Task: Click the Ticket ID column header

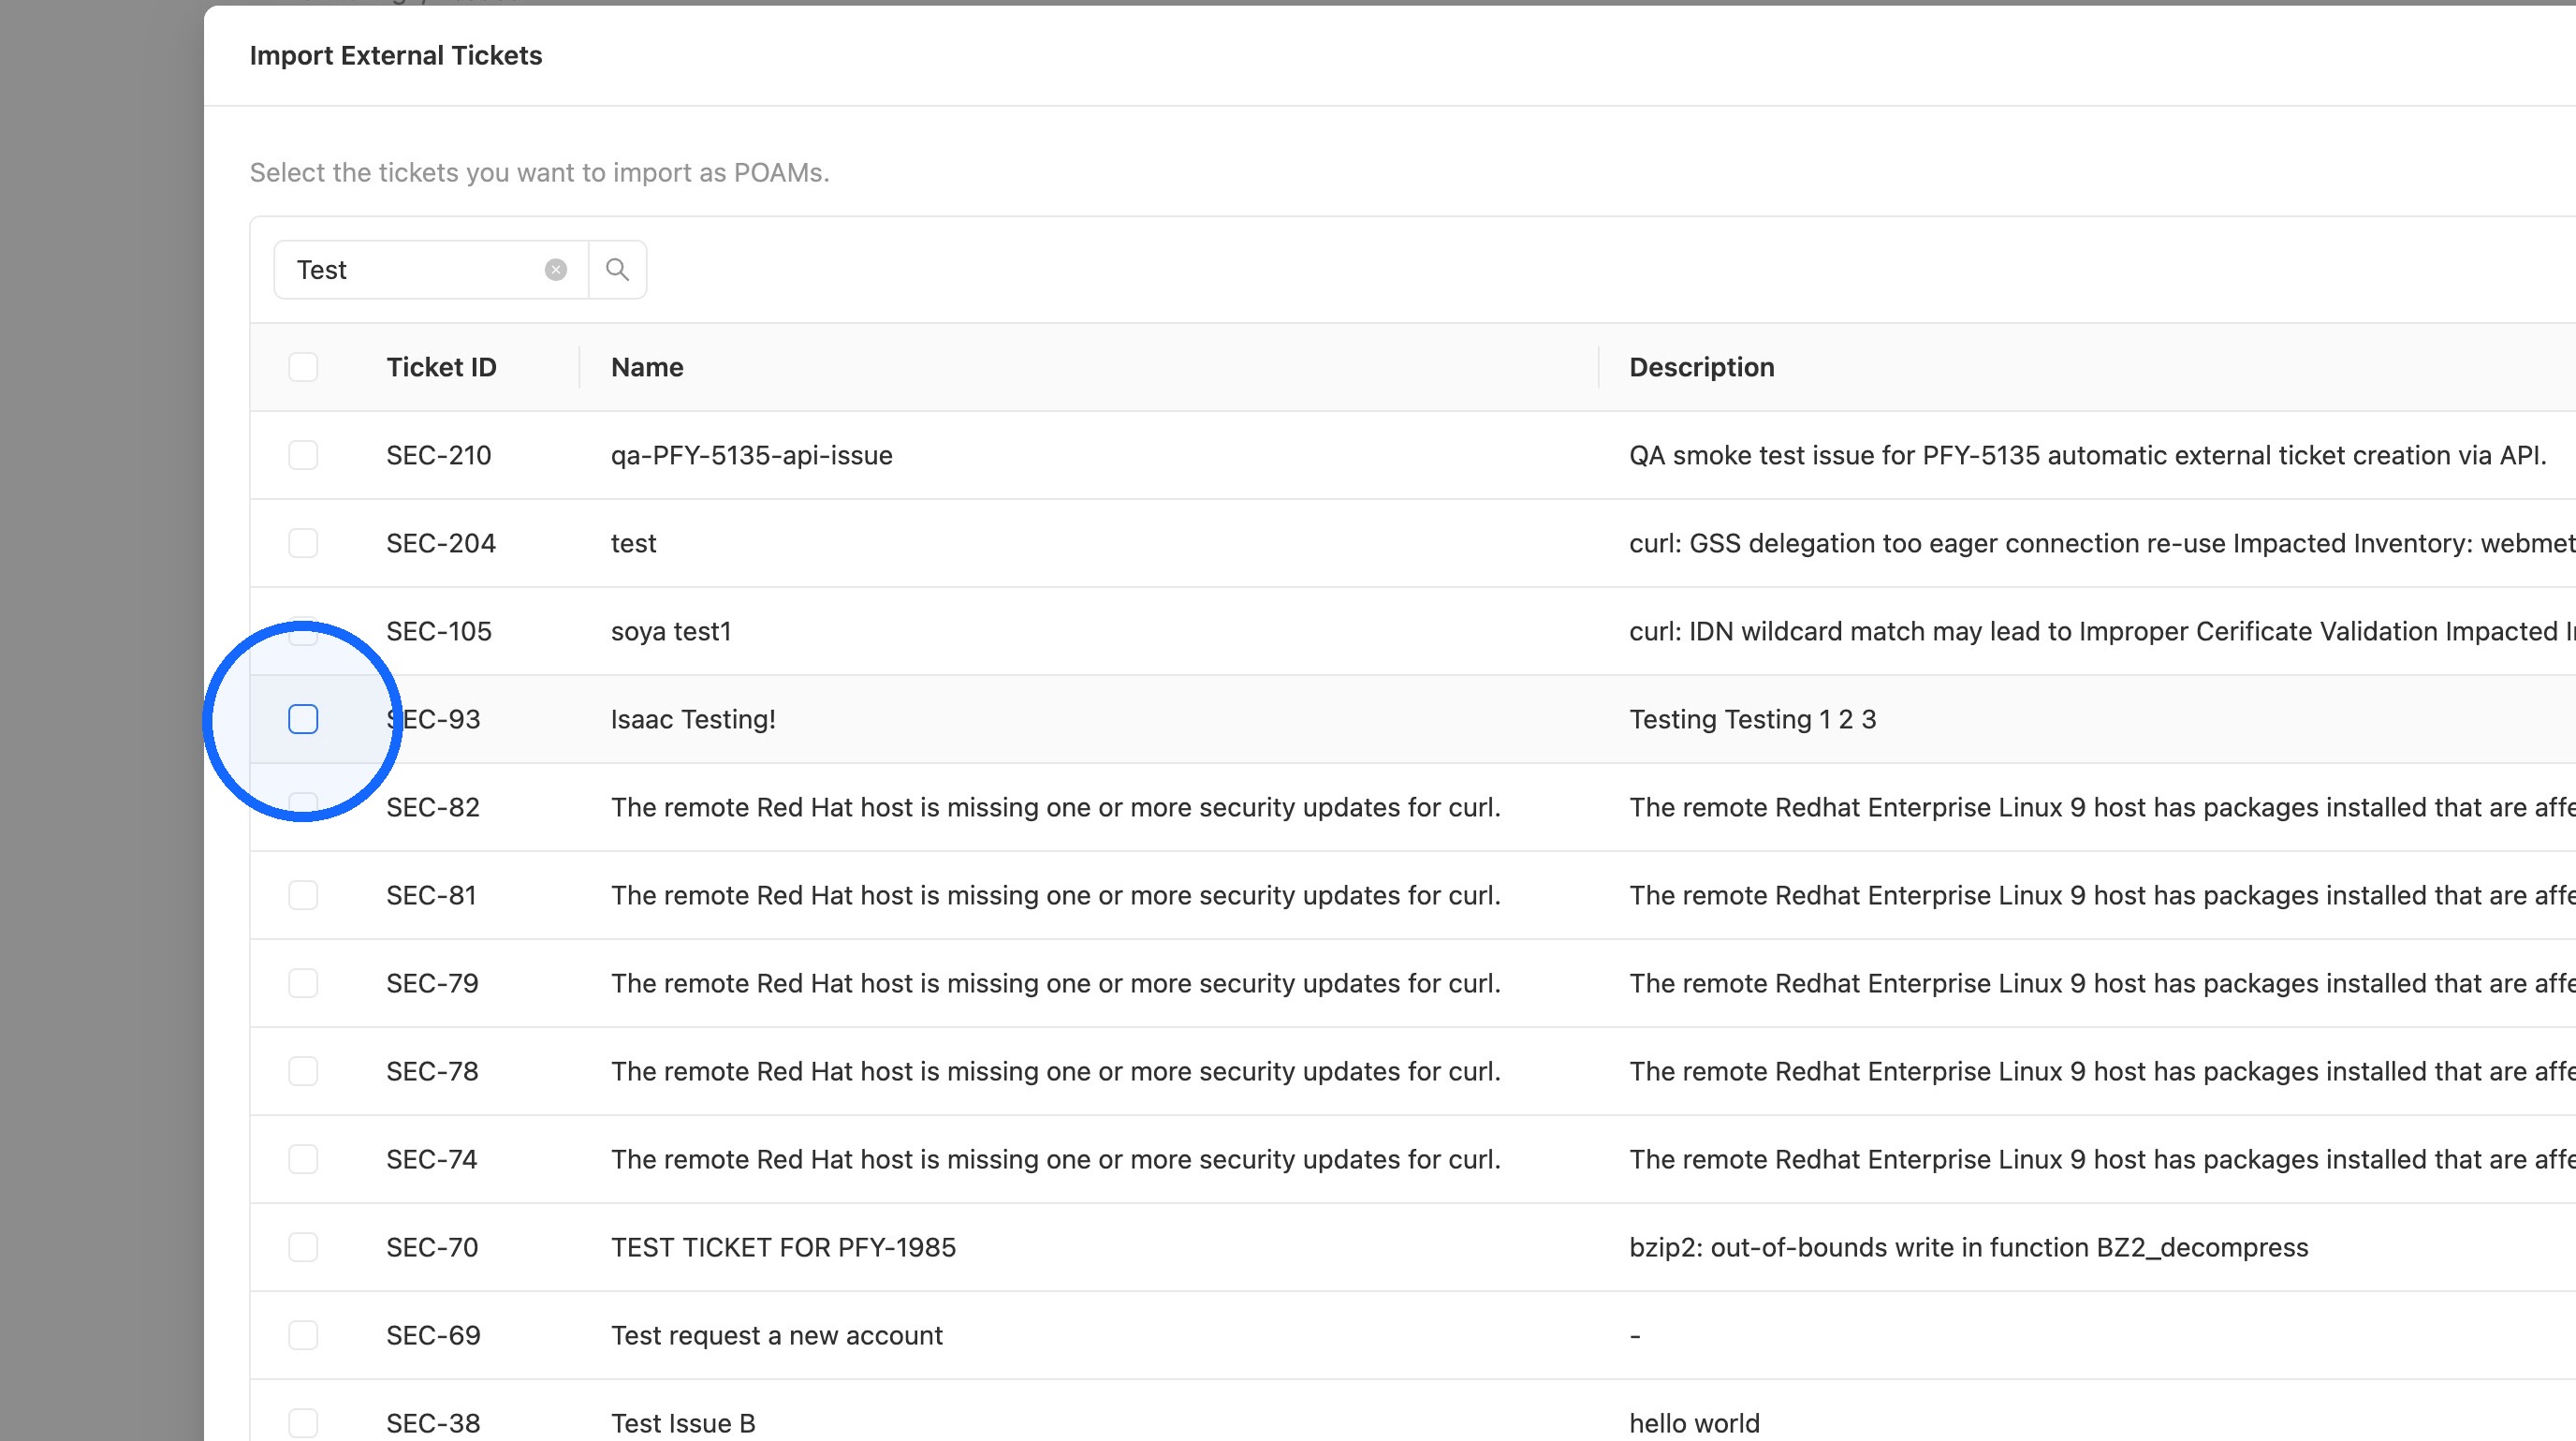Action: 441,367
